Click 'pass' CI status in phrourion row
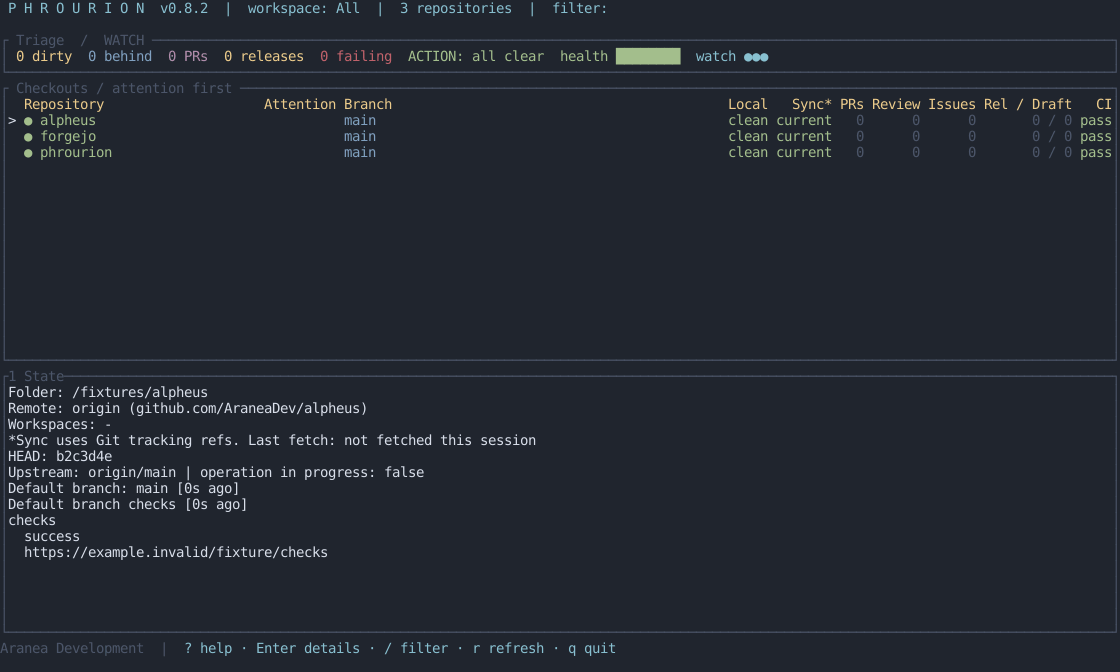Image resolution: width=1120 pixels, height=672 pixels. point(1096,153)
